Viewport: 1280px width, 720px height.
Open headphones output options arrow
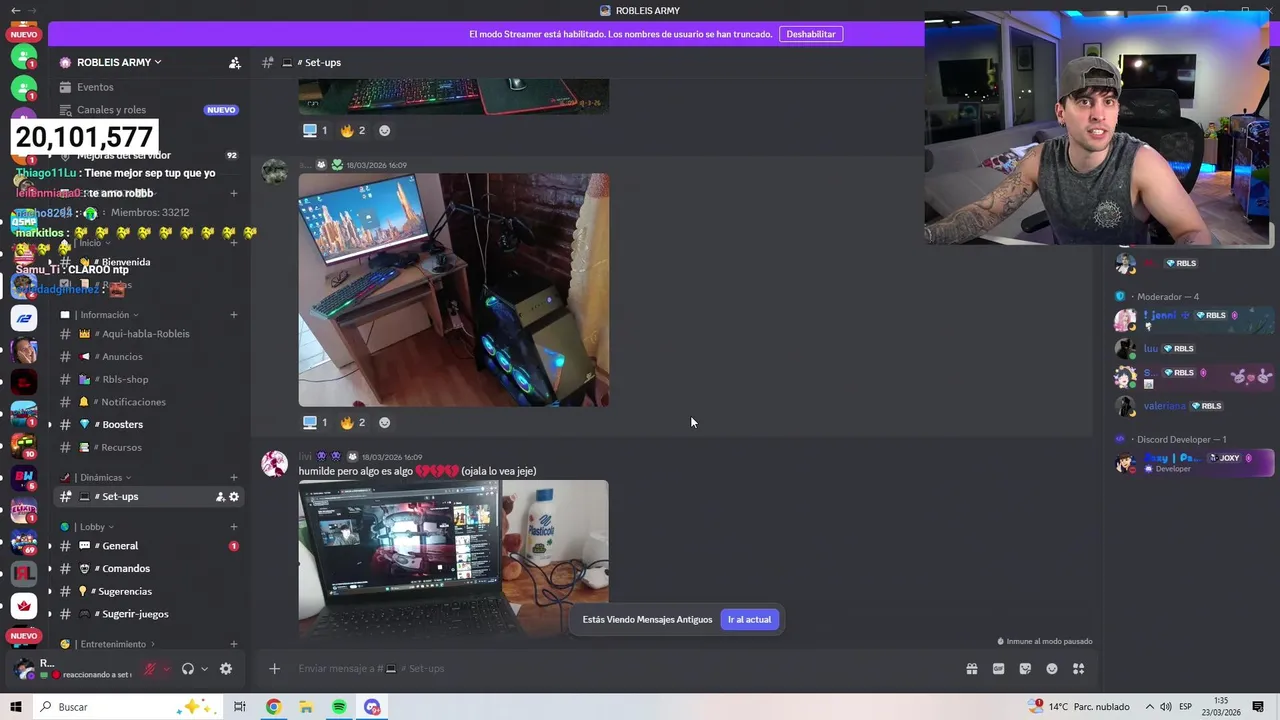click(x=204, y=669)
